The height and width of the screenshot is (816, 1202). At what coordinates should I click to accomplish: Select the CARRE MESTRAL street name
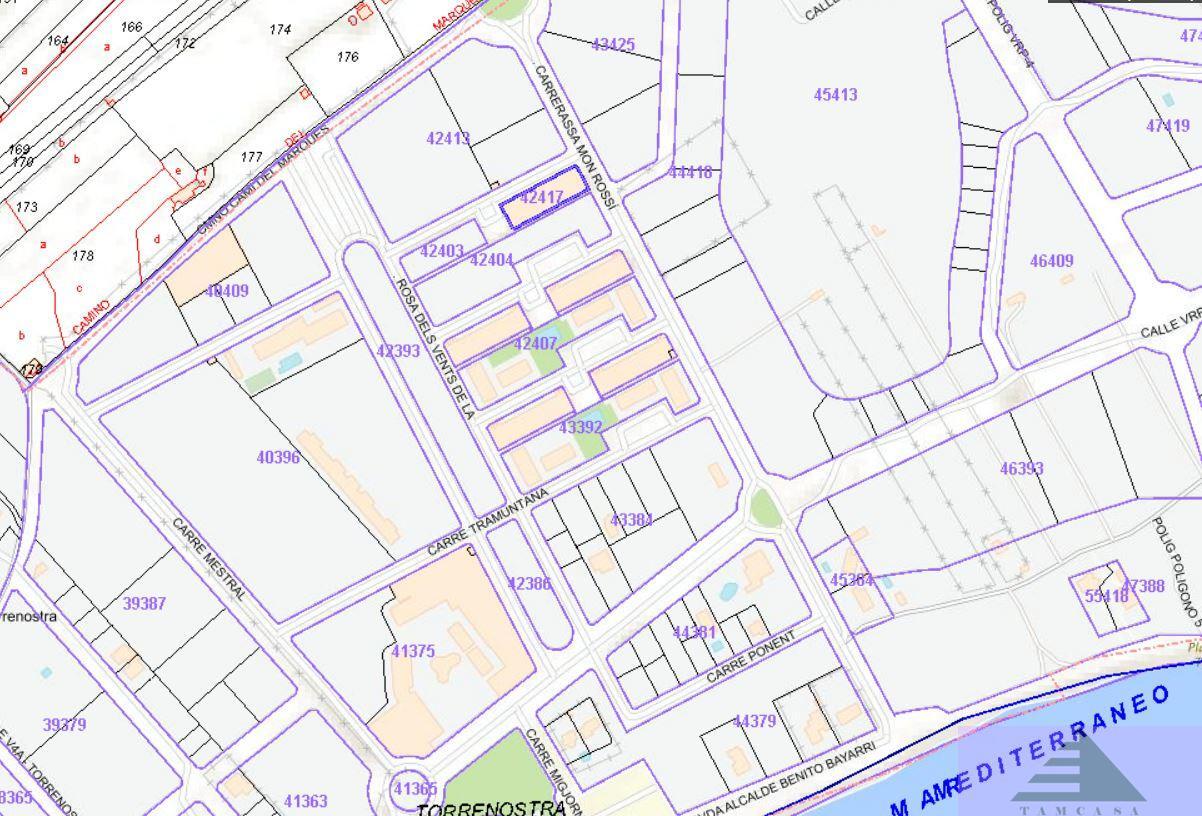209,558
